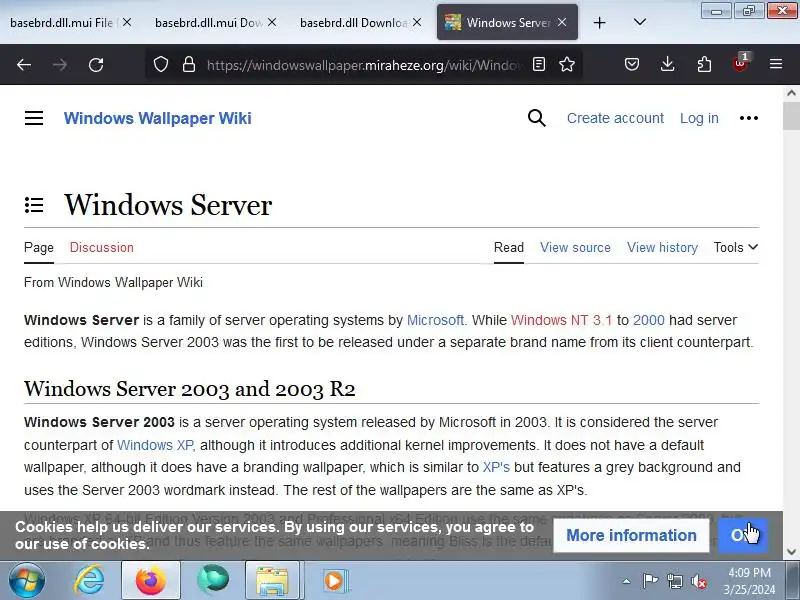Viewport: 800px width, 600px height.
Task: Bookmark this page with the star icon
Action: click(567, 64)
